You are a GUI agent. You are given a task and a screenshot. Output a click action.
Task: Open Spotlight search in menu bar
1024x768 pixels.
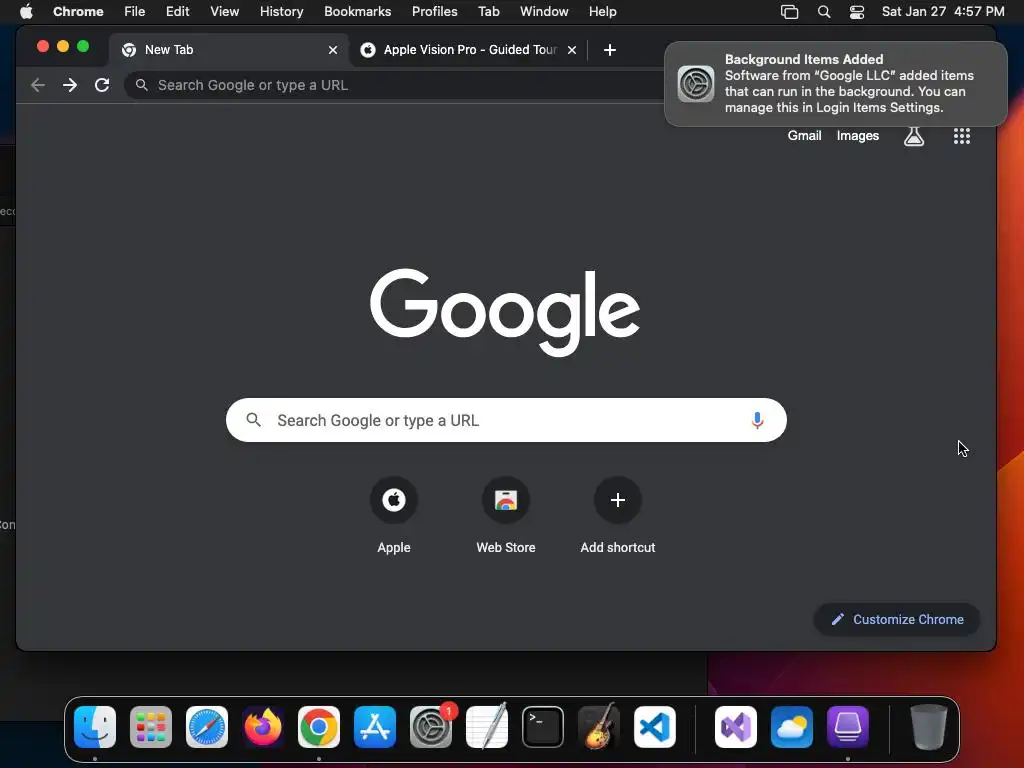(824, 11)
